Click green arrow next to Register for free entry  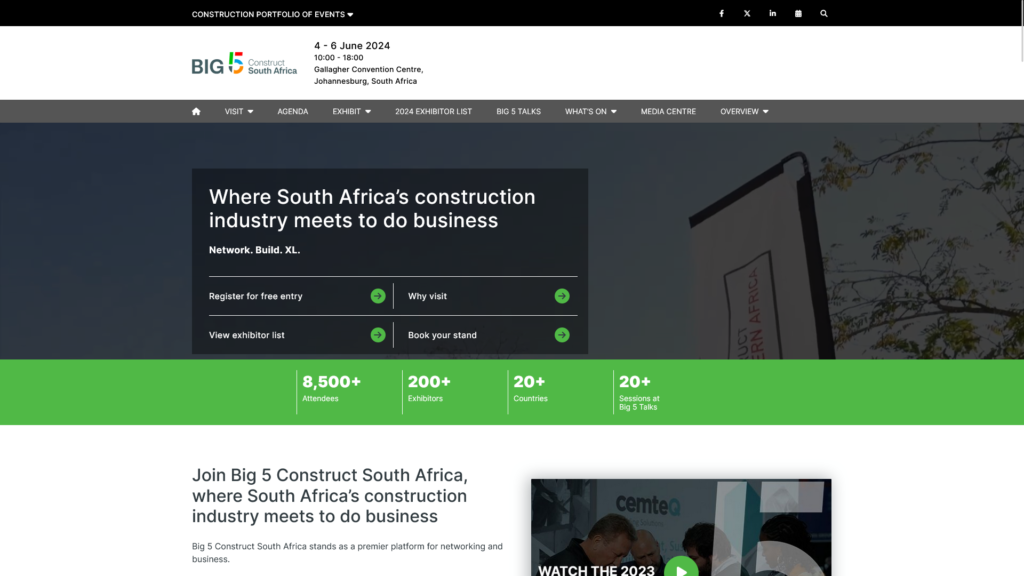point(377,296)
